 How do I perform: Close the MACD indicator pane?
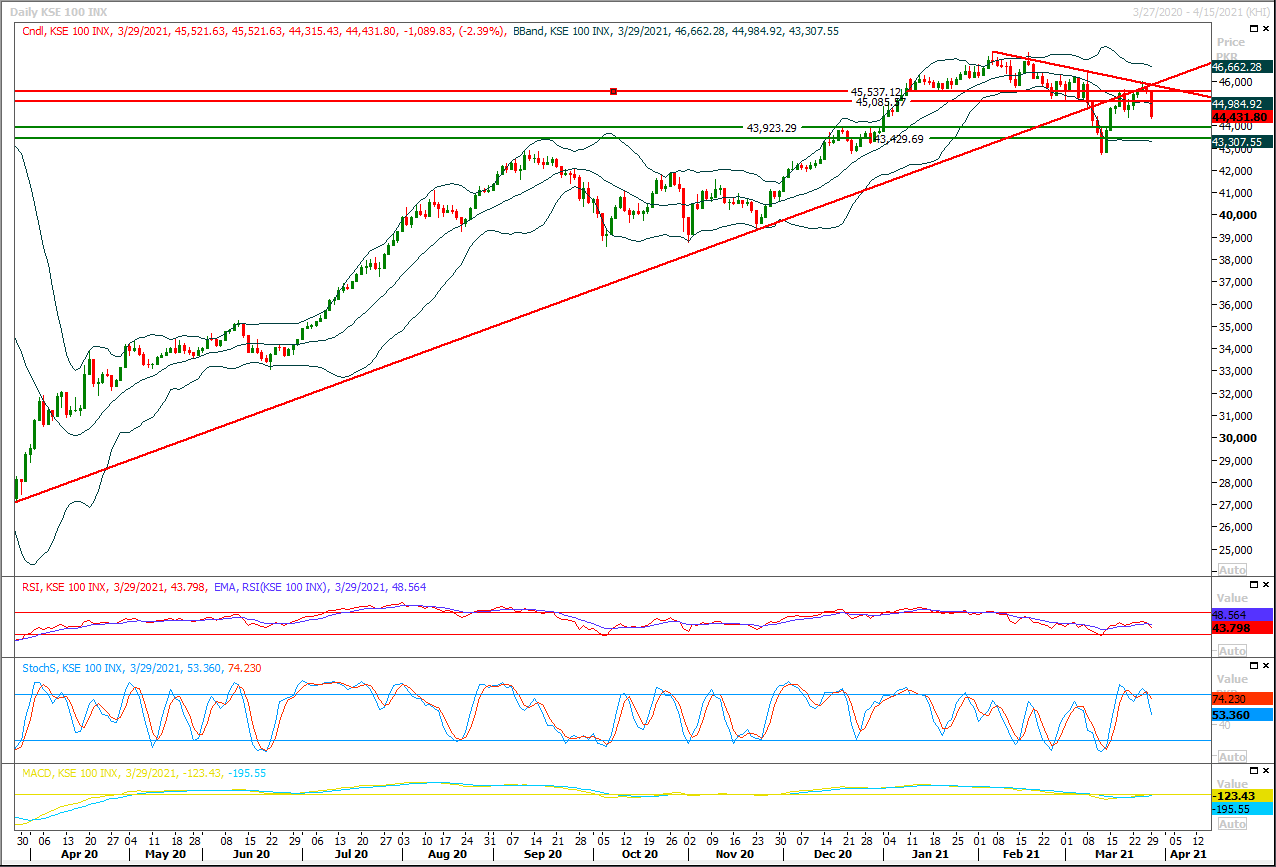point(1266,772)
